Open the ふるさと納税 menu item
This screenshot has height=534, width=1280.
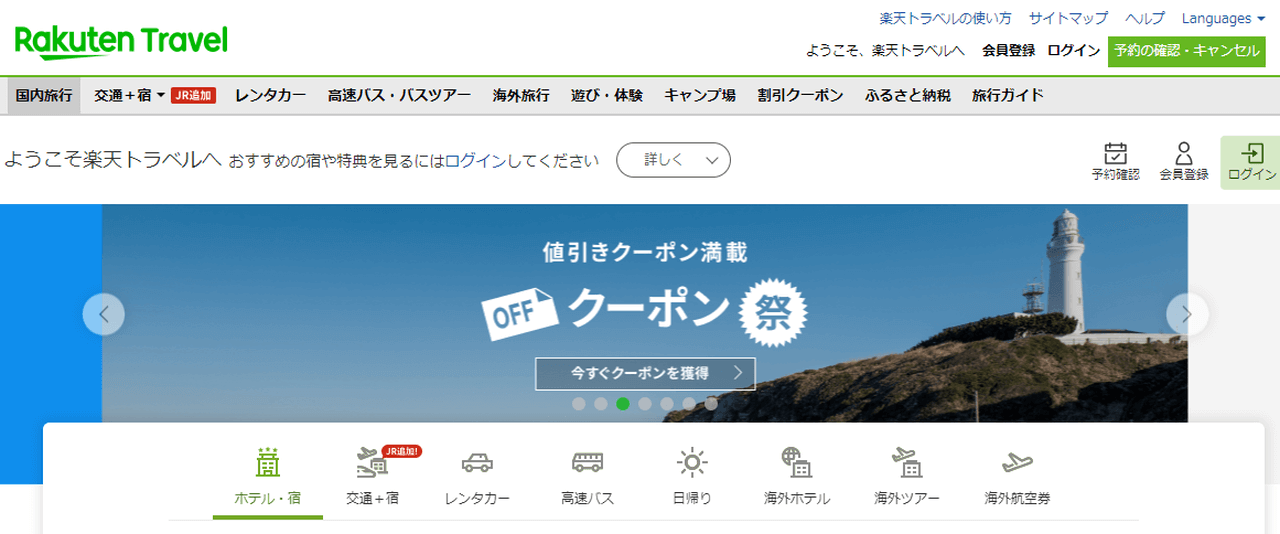tap(908, 96)
